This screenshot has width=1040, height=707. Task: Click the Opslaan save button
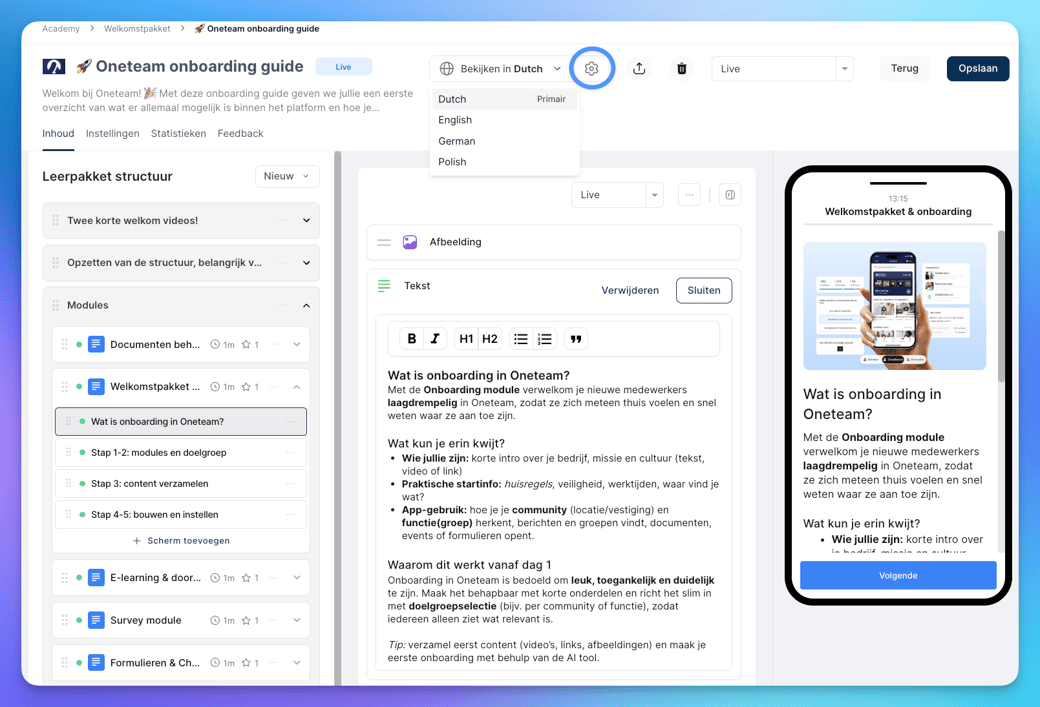978,68
